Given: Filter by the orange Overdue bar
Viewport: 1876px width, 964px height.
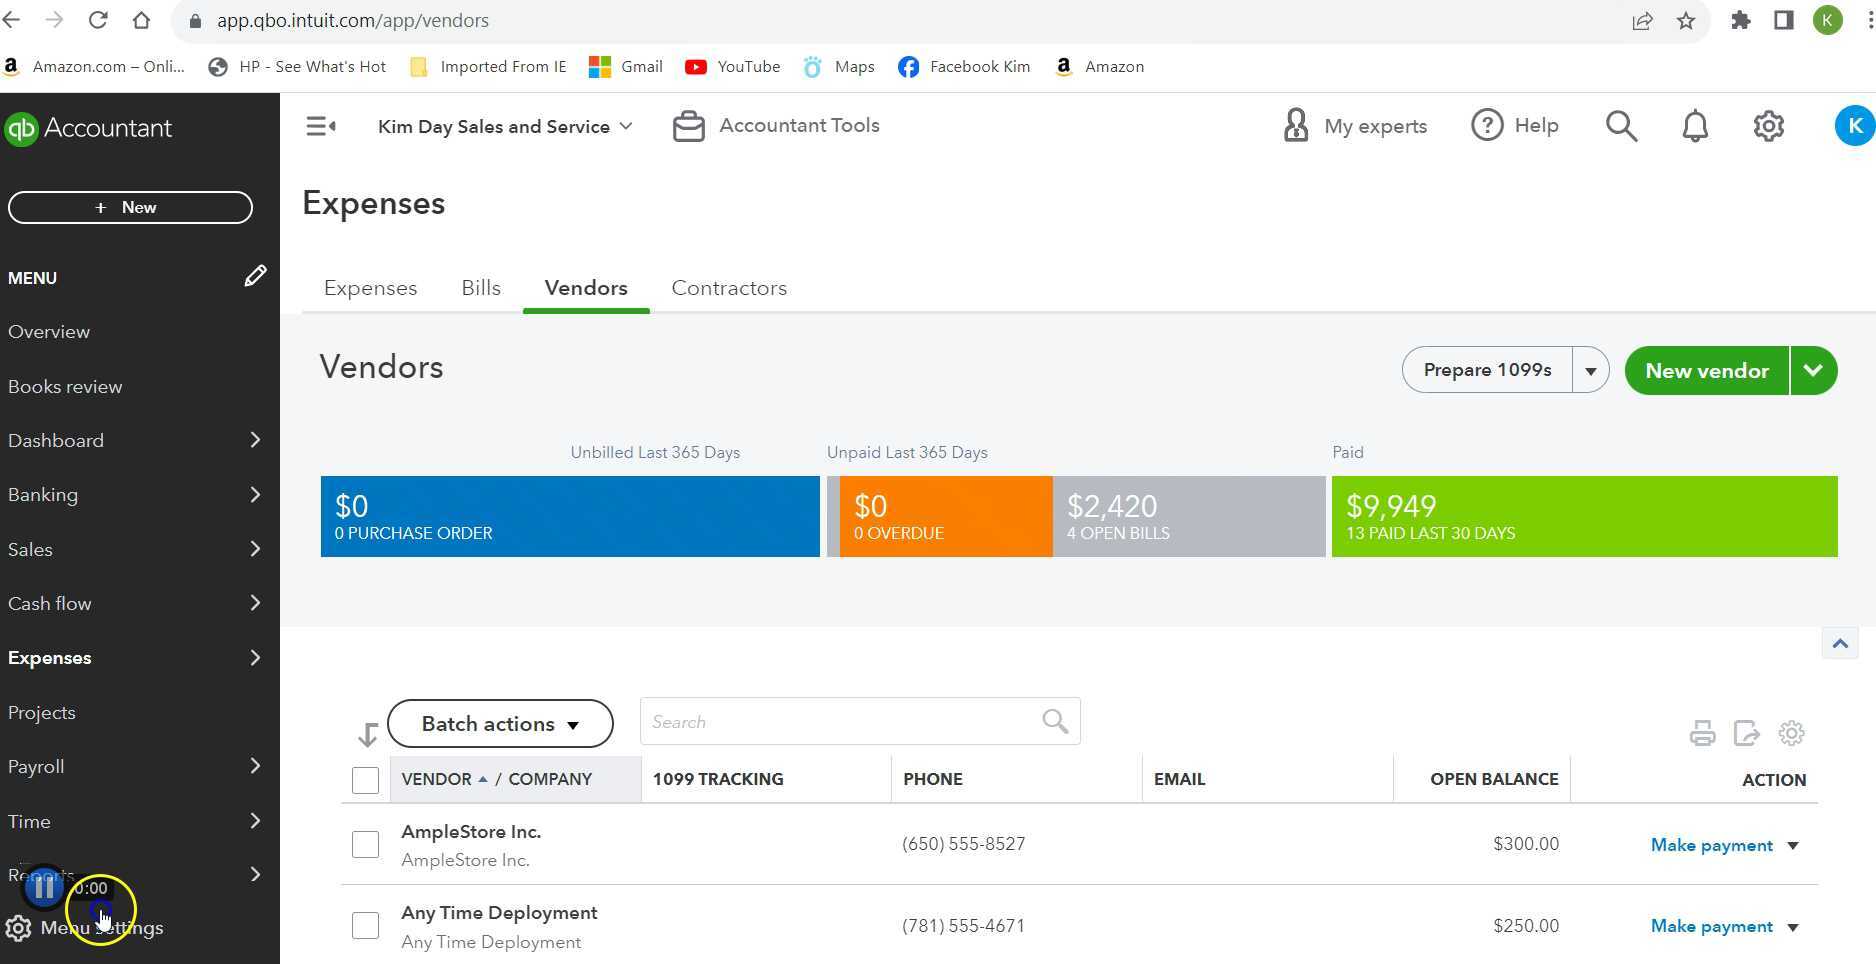Looking at the screenshot, I should [x=945, y=517].
